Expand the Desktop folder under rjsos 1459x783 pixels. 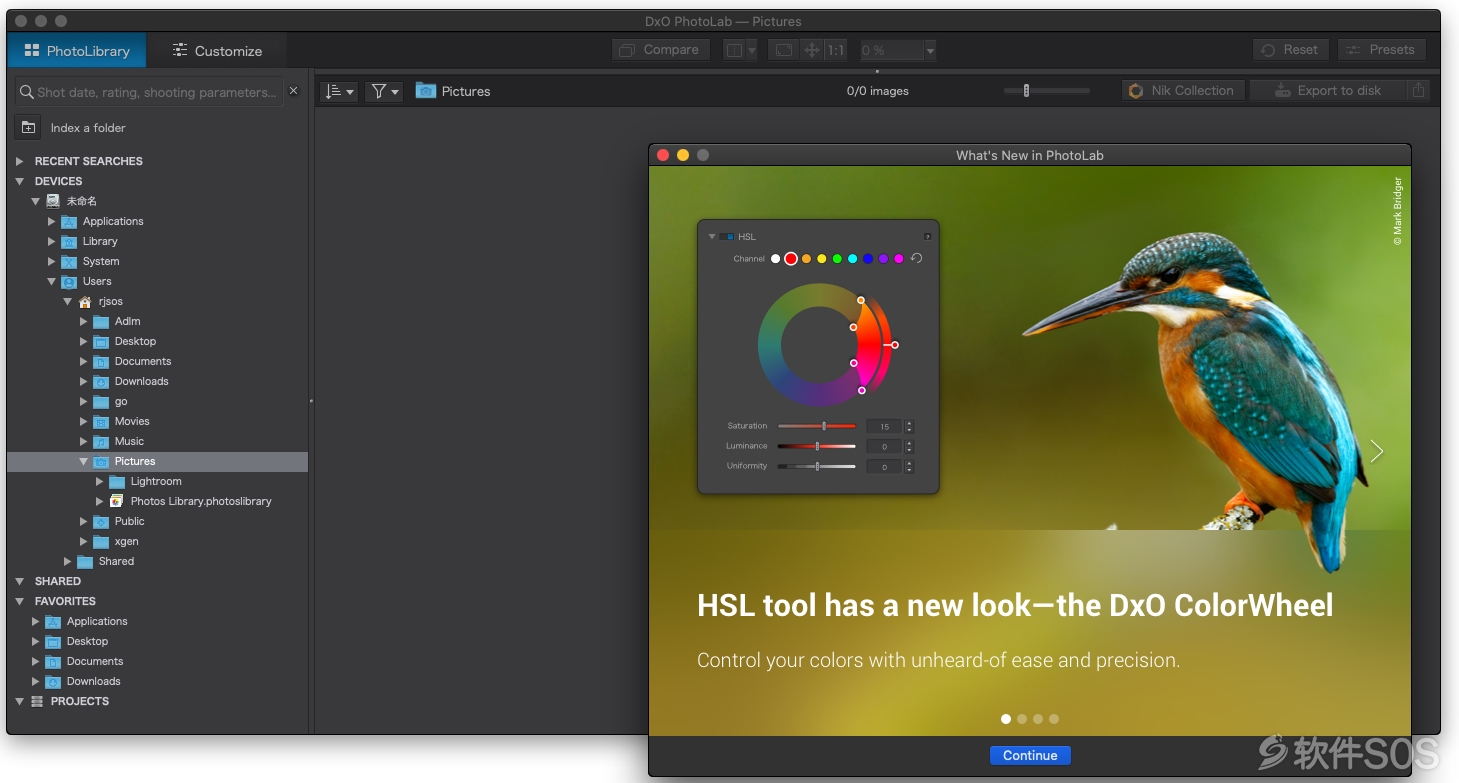[x=84, y=341]
